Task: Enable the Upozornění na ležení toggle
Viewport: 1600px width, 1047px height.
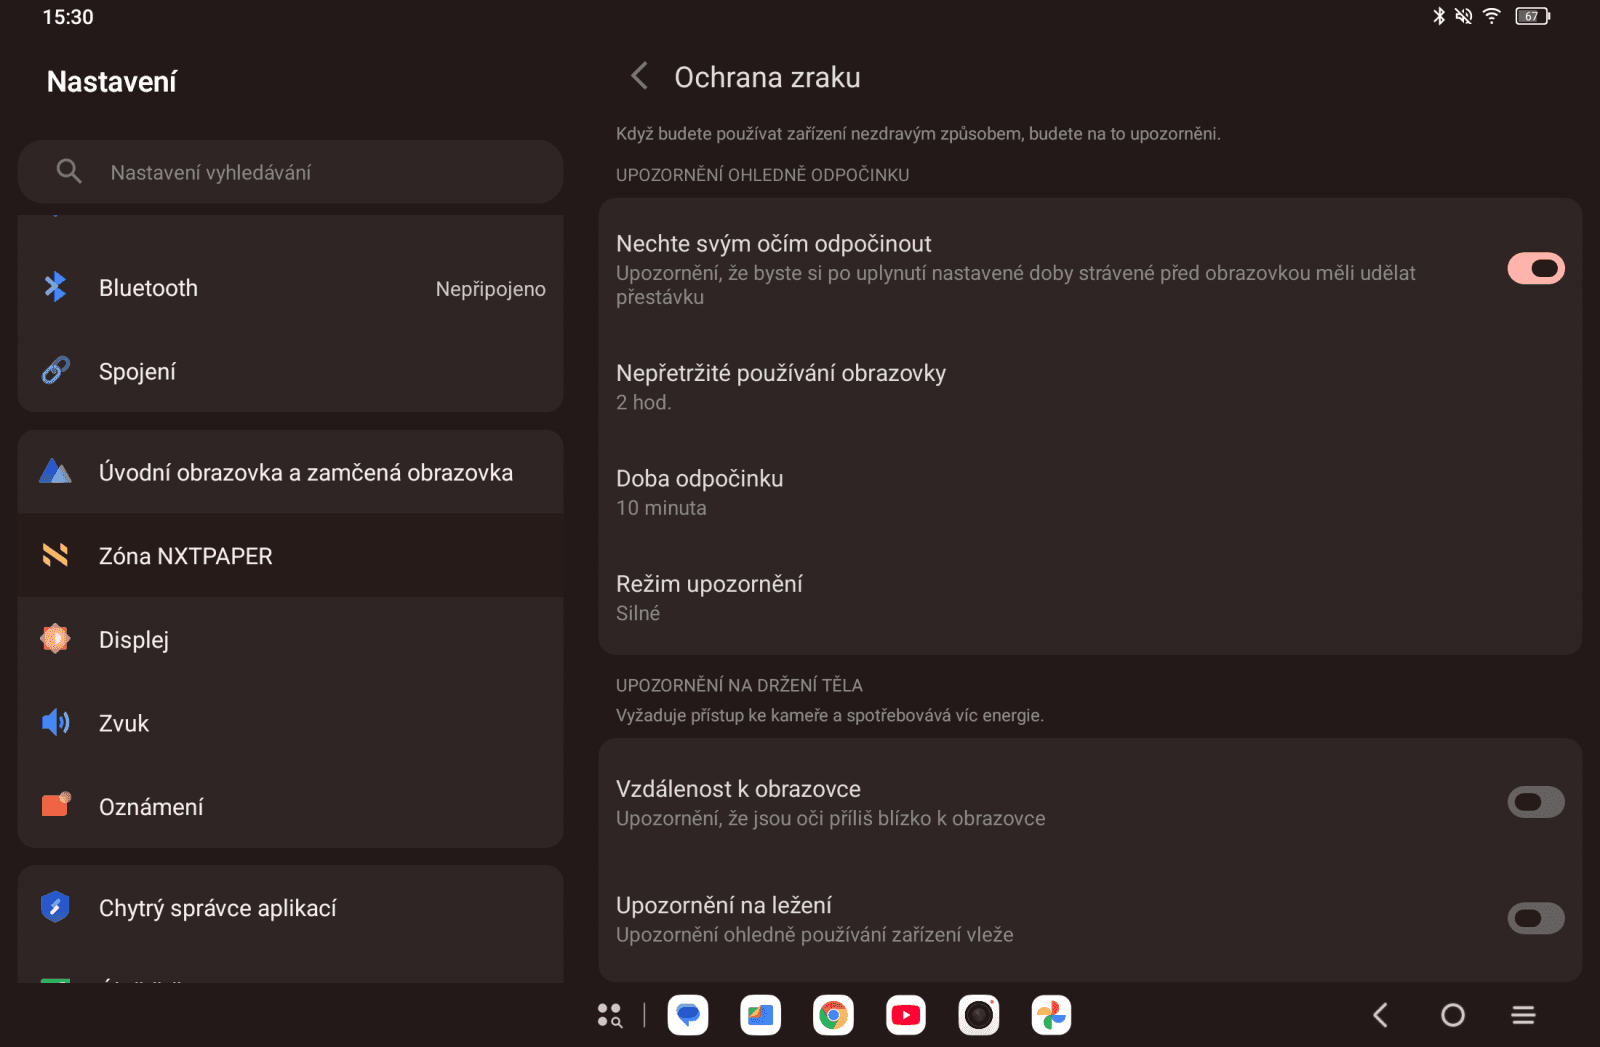Action: (1536, 917)
